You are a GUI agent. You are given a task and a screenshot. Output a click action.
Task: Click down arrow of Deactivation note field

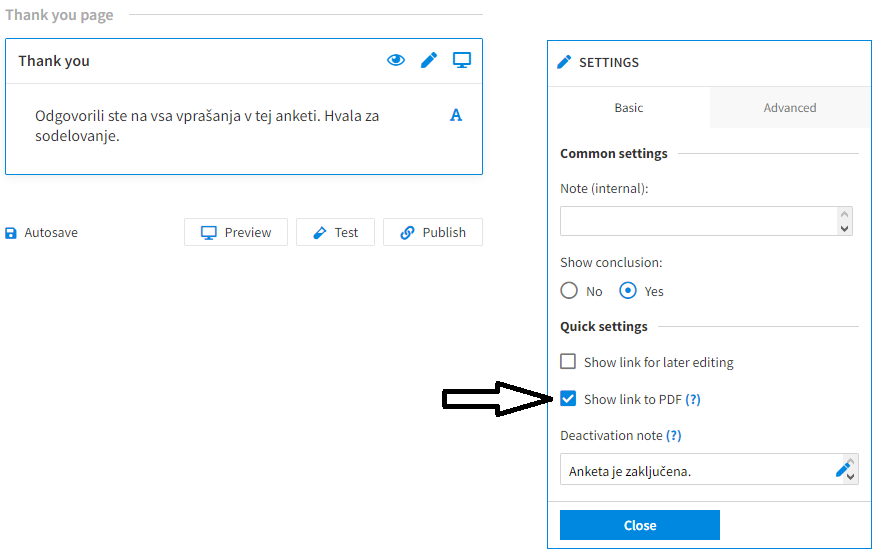click(x=850, y=477)
